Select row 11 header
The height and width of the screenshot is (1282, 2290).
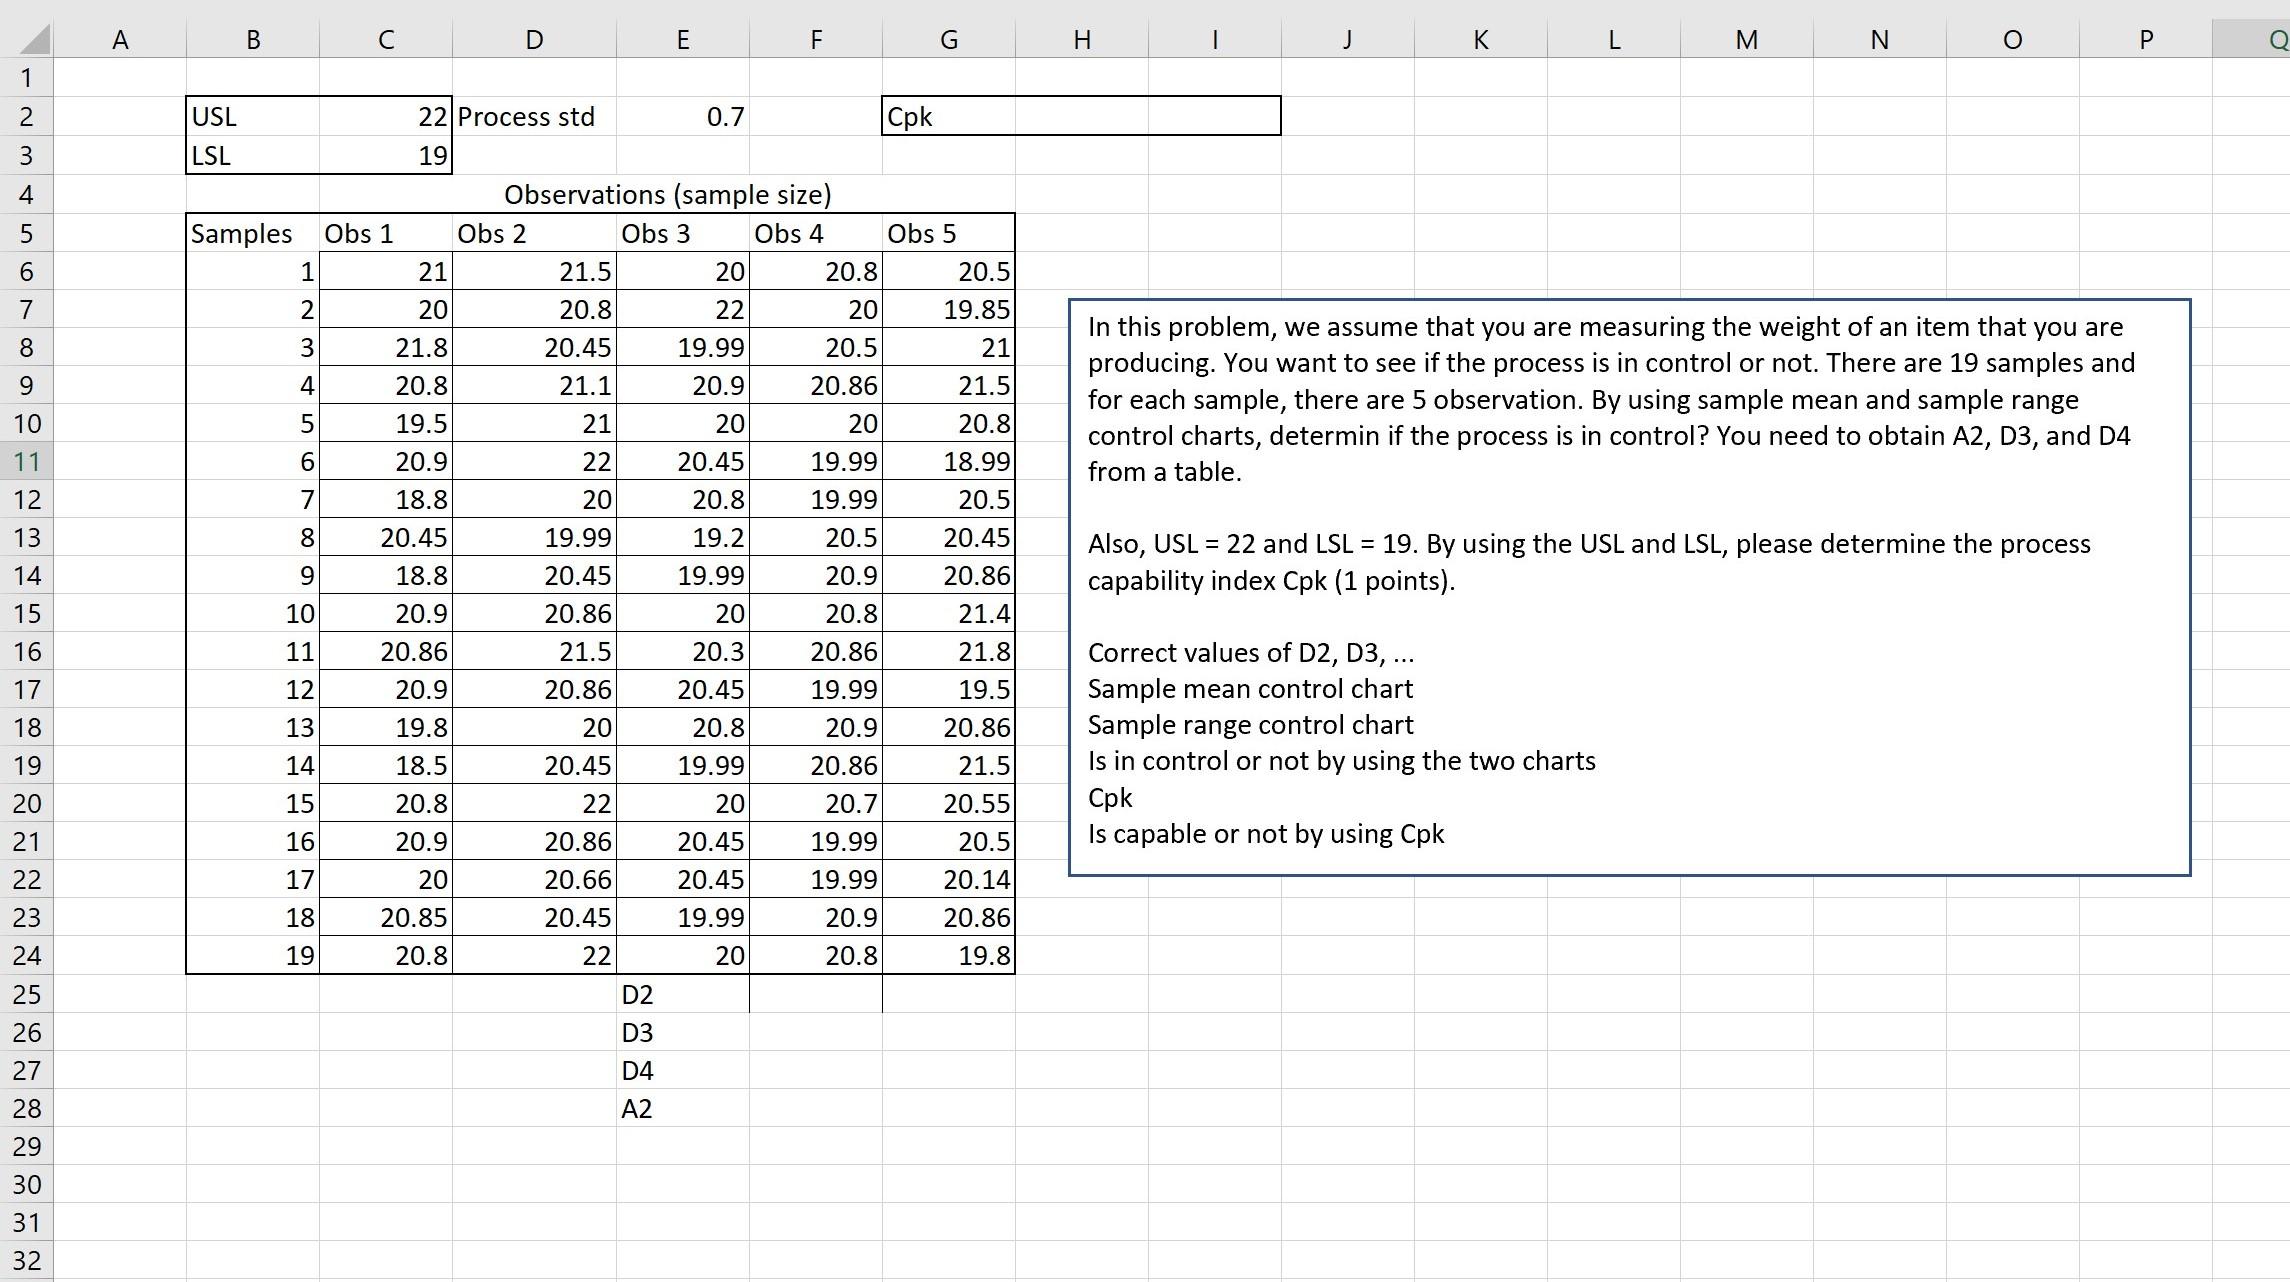[x=27, y=462]
